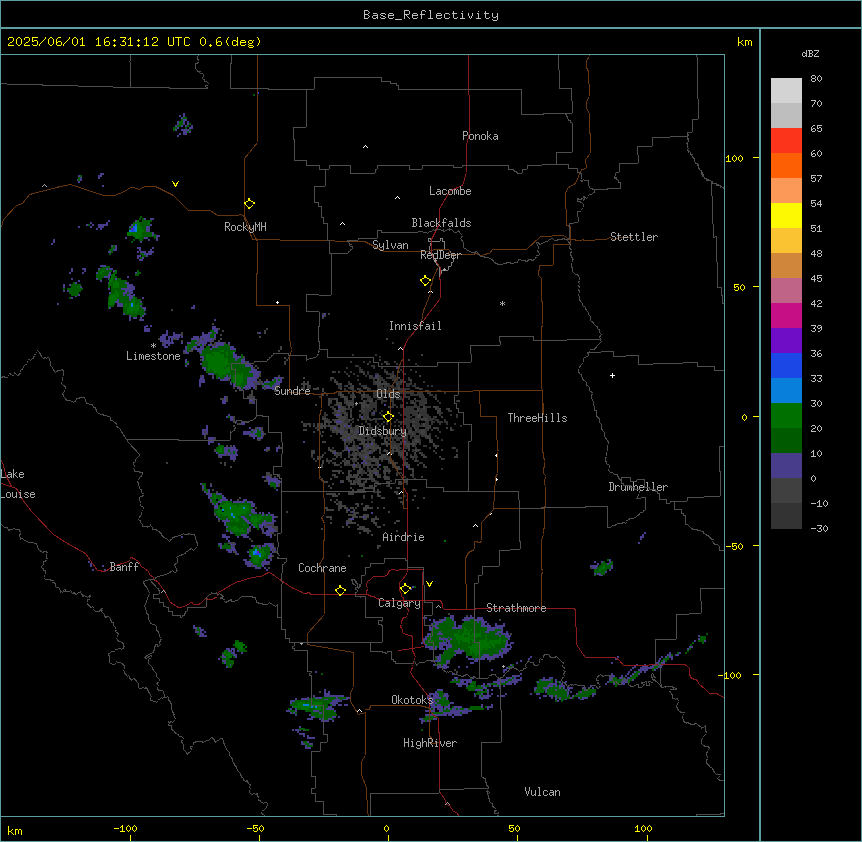Click the yellow diamond marker above Calgary label

pyautogui.click(x=406, y=589)
